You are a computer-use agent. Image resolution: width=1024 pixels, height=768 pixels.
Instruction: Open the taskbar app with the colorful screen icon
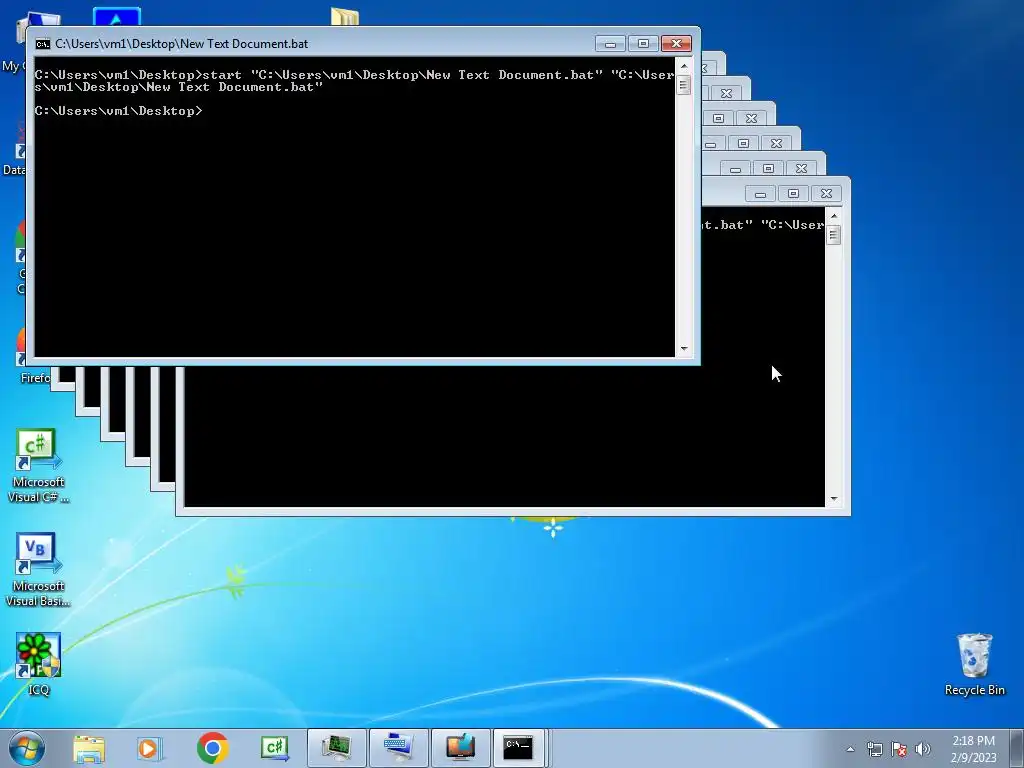(460, 748)
